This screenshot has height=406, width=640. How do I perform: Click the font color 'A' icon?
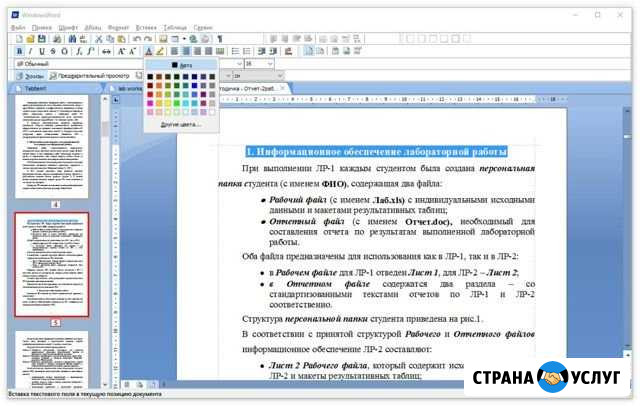click(149, 51)
